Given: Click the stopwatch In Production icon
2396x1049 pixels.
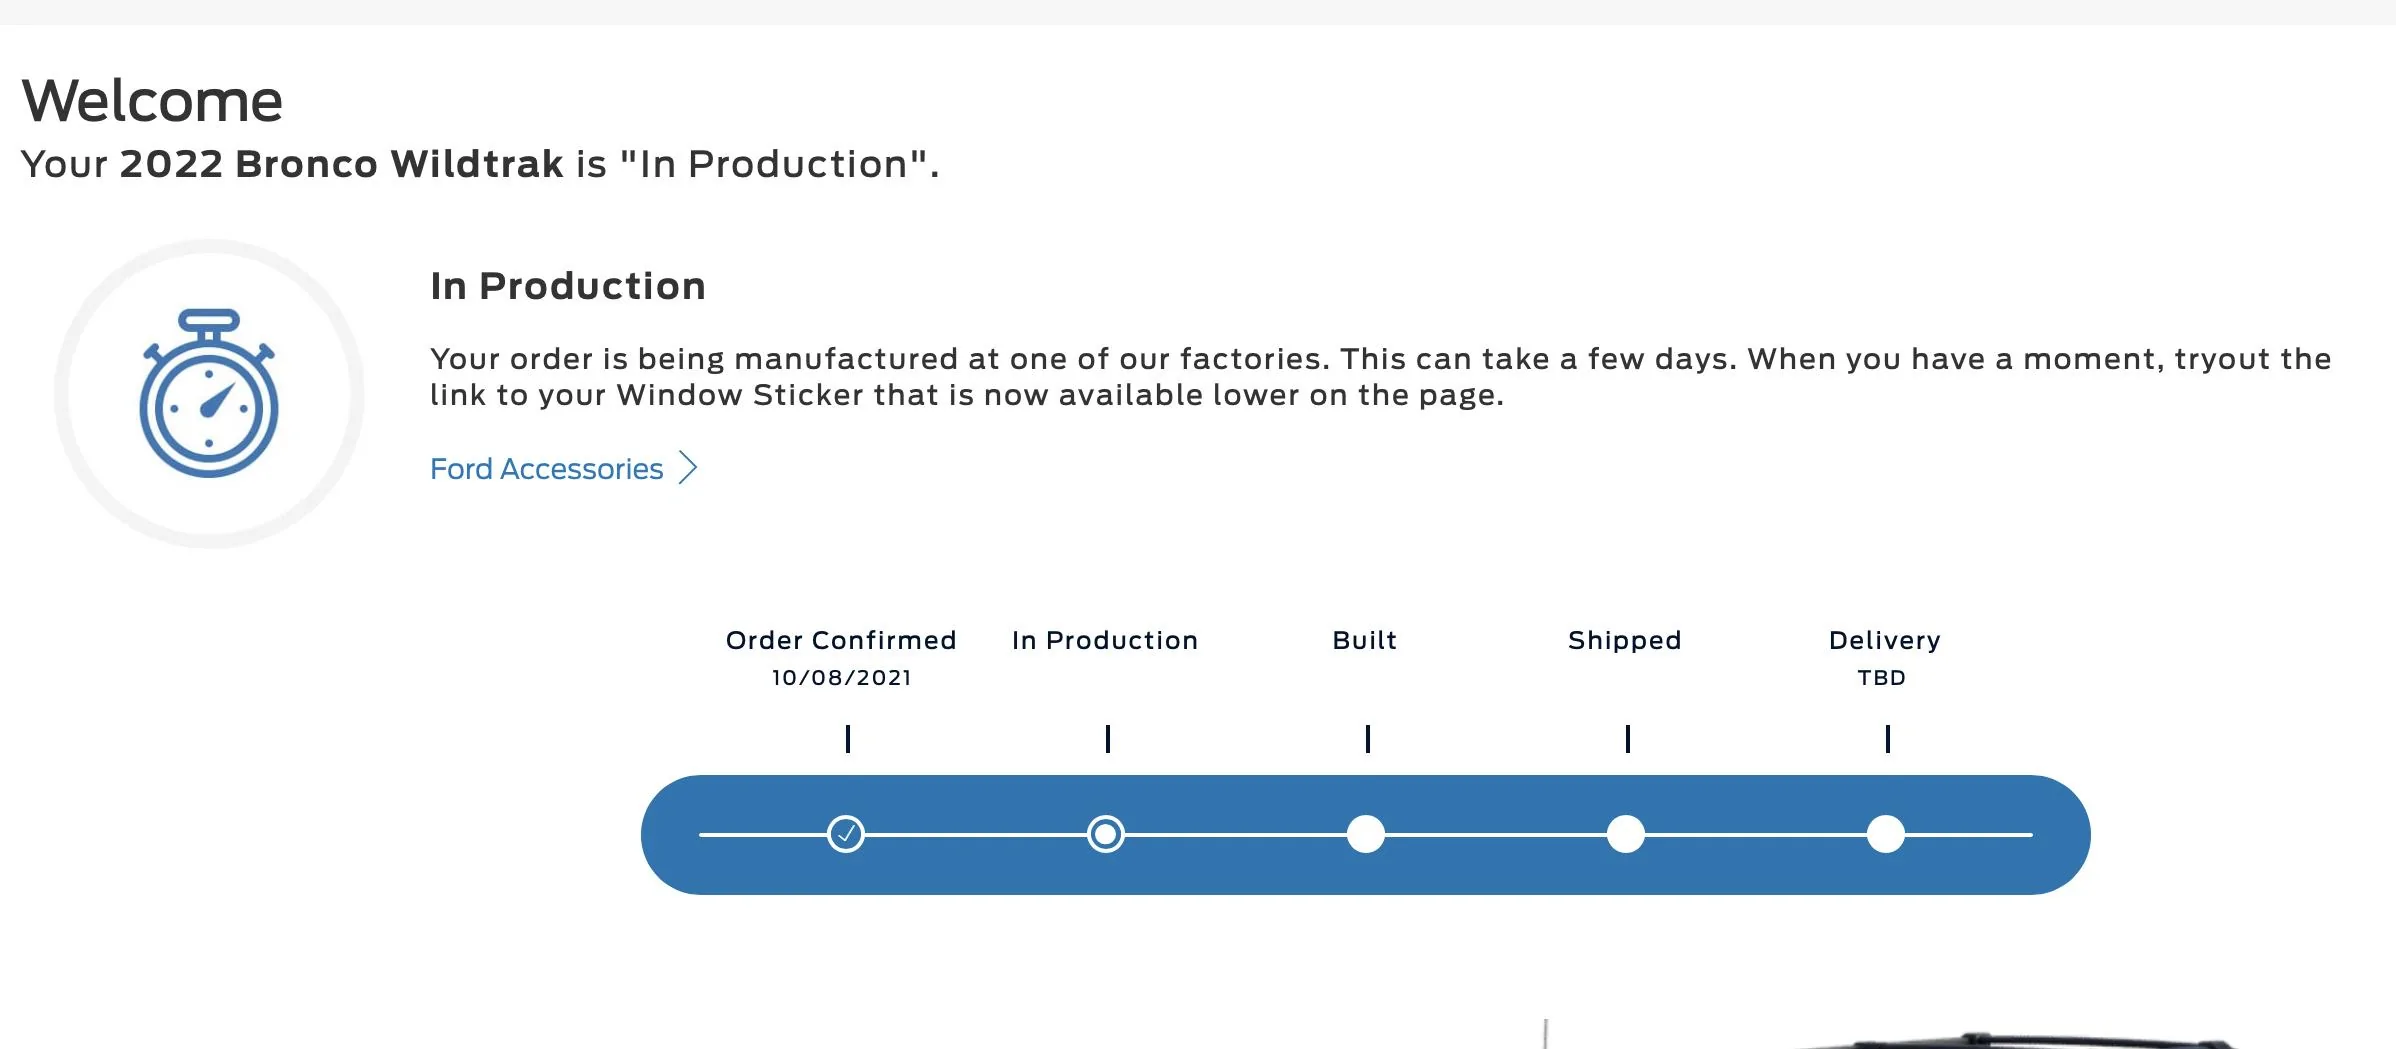Looking at the screenshot, I should click(x=209, y=393).
